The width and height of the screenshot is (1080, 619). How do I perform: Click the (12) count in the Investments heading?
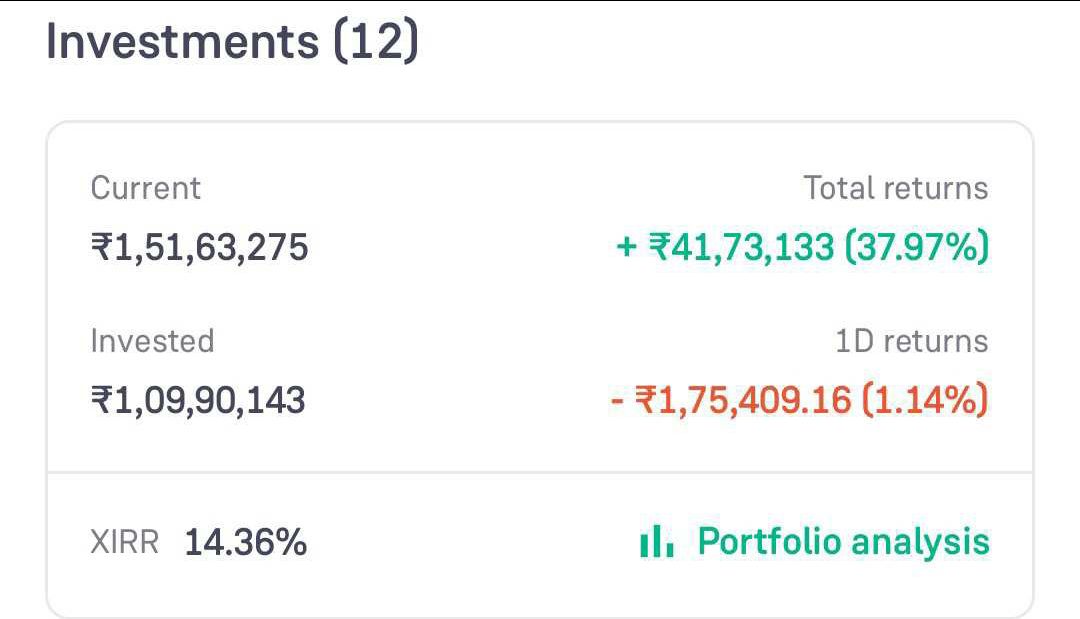(376, 41)
